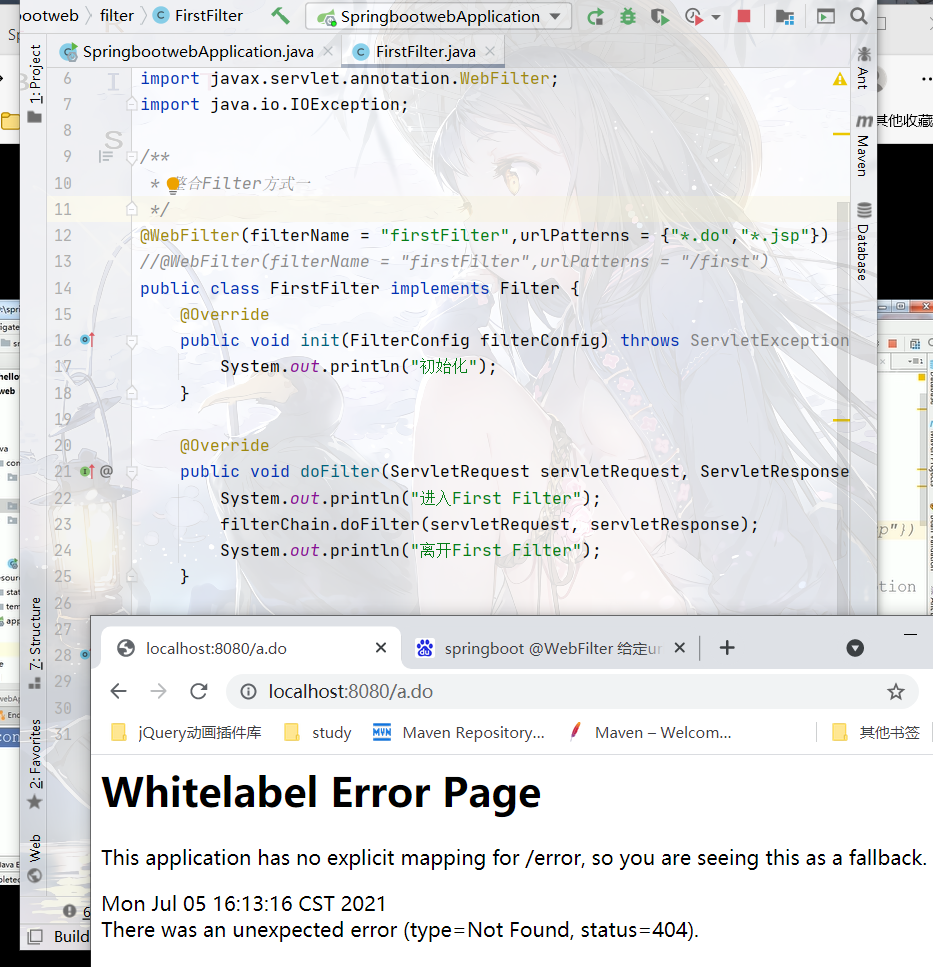The image size is (933, 967).
Task: Close the localhost:8080/a.do browser tab
Action: click(x=381, y=648)
